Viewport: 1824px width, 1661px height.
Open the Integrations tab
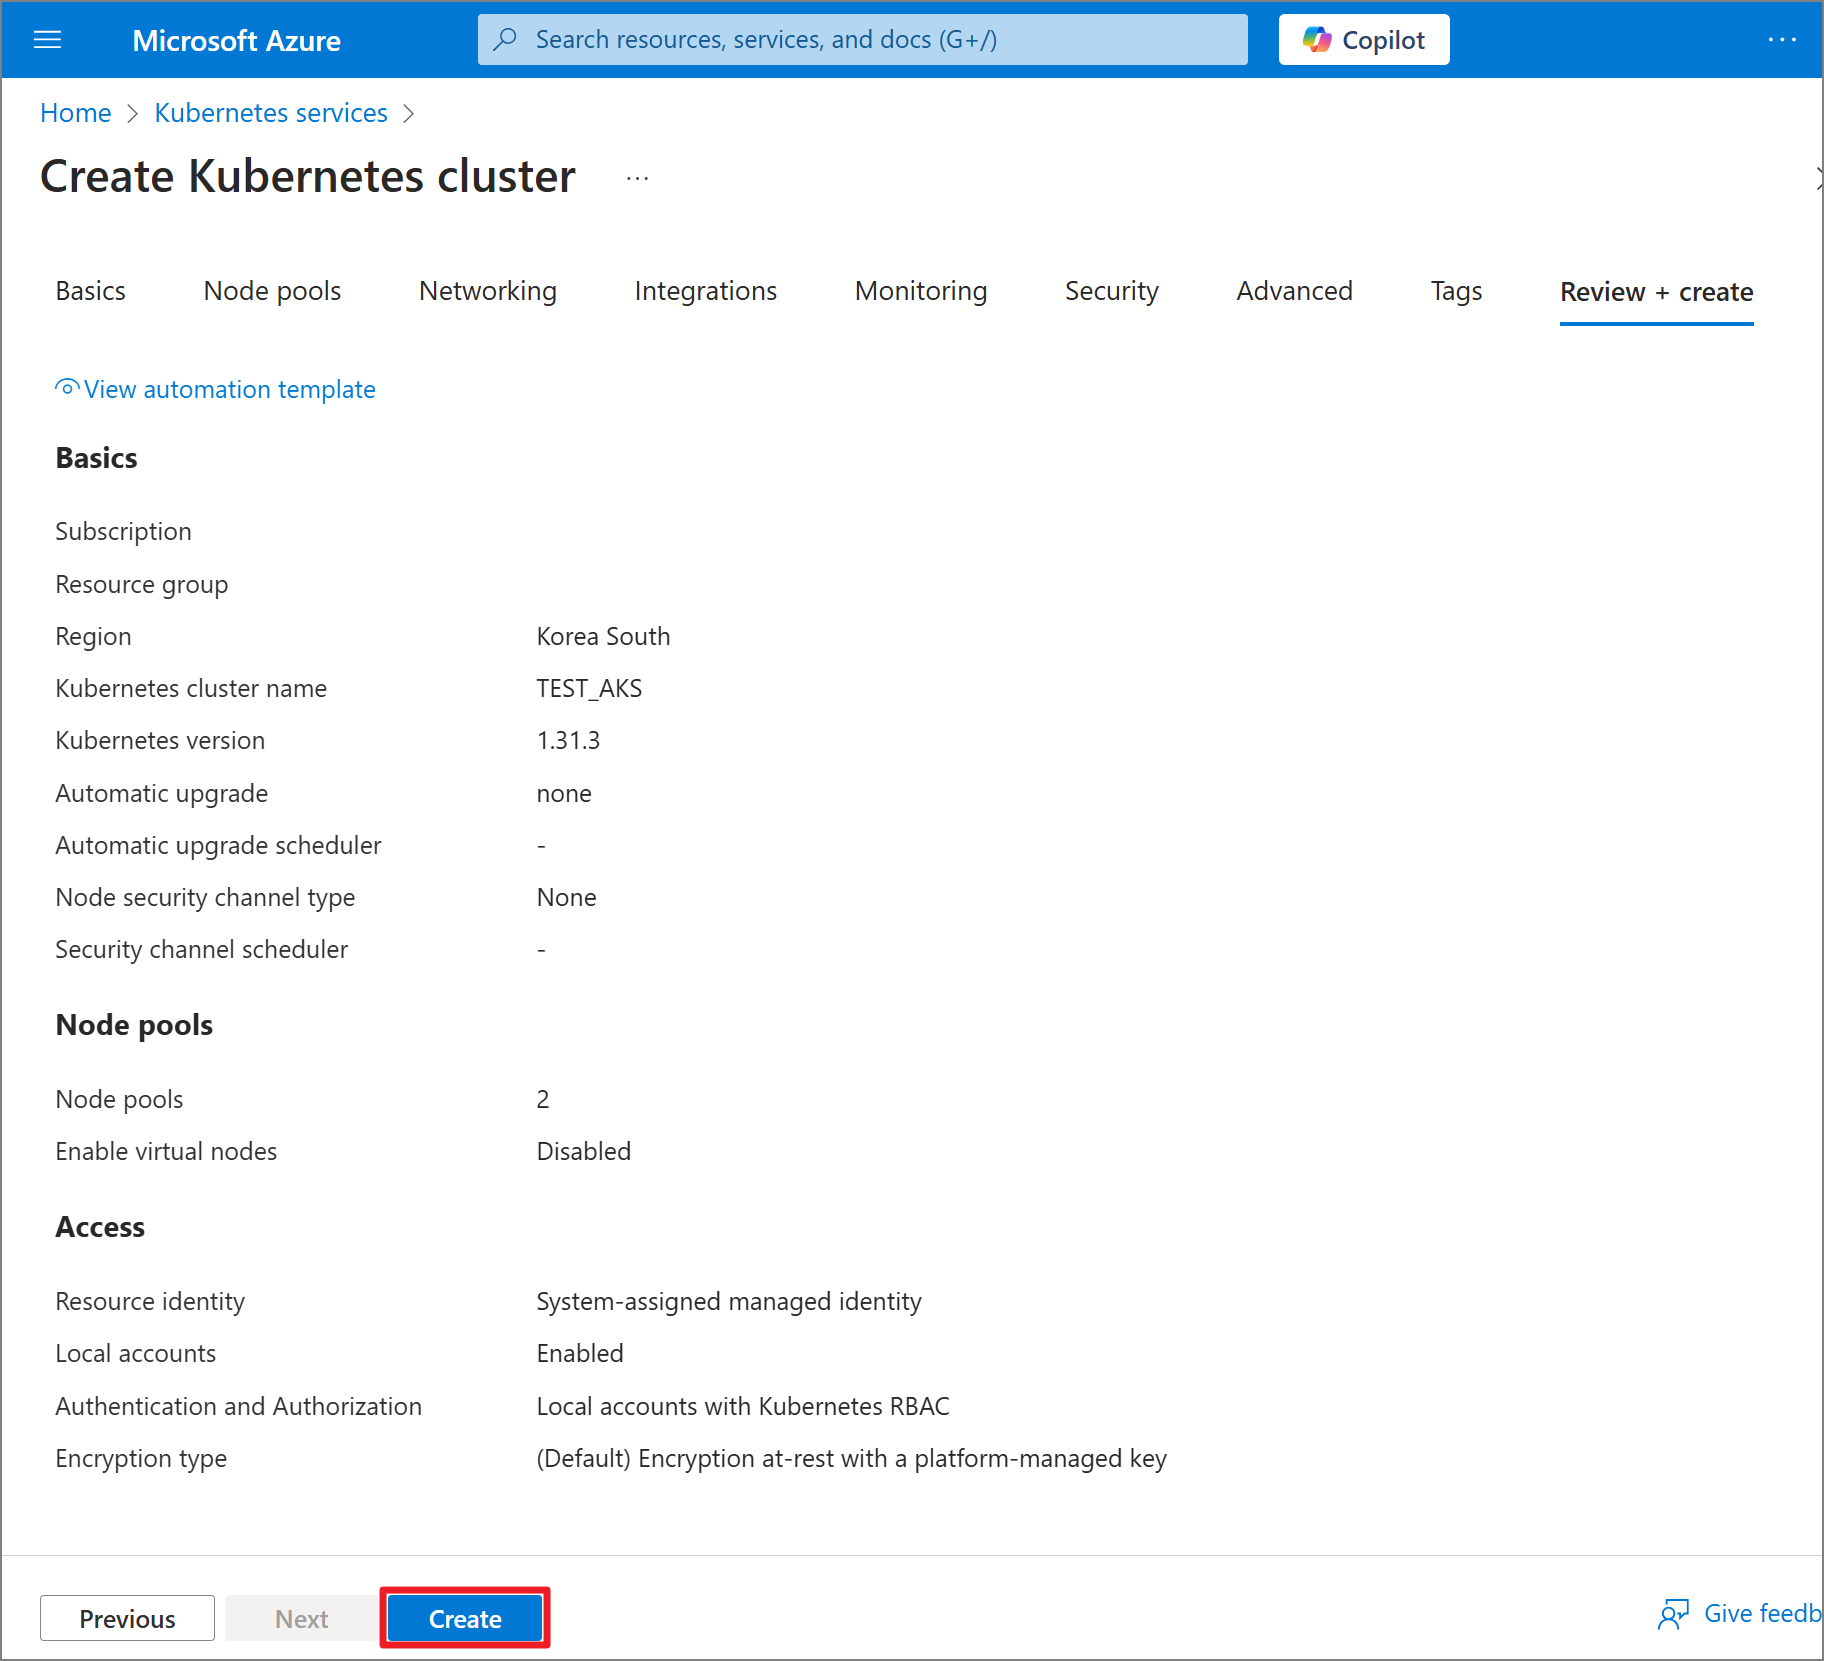pos(706,291)
